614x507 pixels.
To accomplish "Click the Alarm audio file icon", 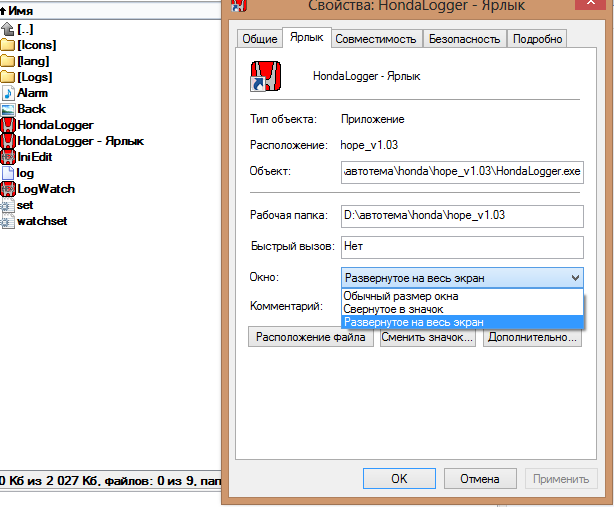I will [x=8, y=93].
